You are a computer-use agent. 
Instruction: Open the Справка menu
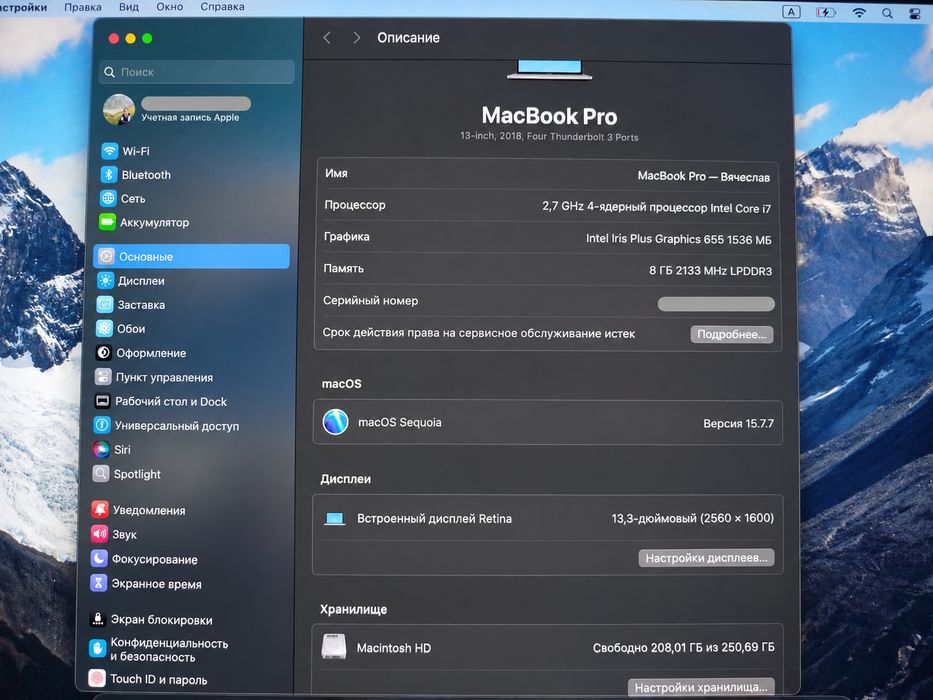pyautogui.click(x=222, y=7)
